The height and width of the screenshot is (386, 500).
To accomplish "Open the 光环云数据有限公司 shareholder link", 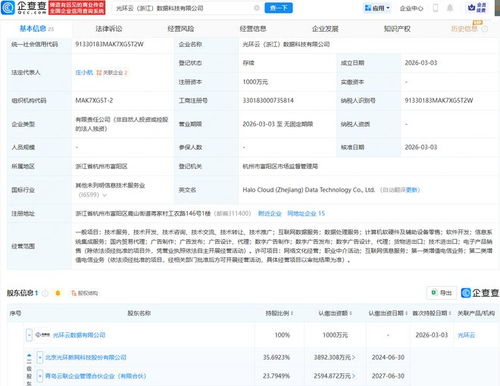I will tap(79, 335).
